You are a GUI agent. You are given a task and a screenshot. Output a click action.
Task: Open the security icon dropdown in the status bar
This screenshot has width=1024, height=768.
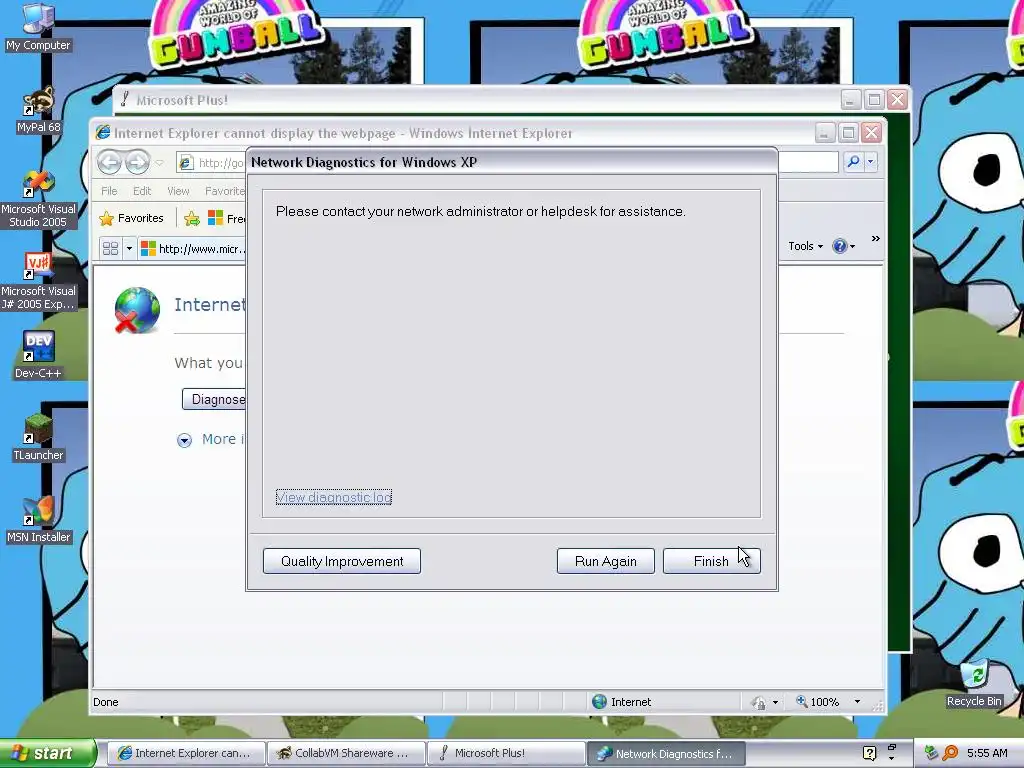(775, 703)
